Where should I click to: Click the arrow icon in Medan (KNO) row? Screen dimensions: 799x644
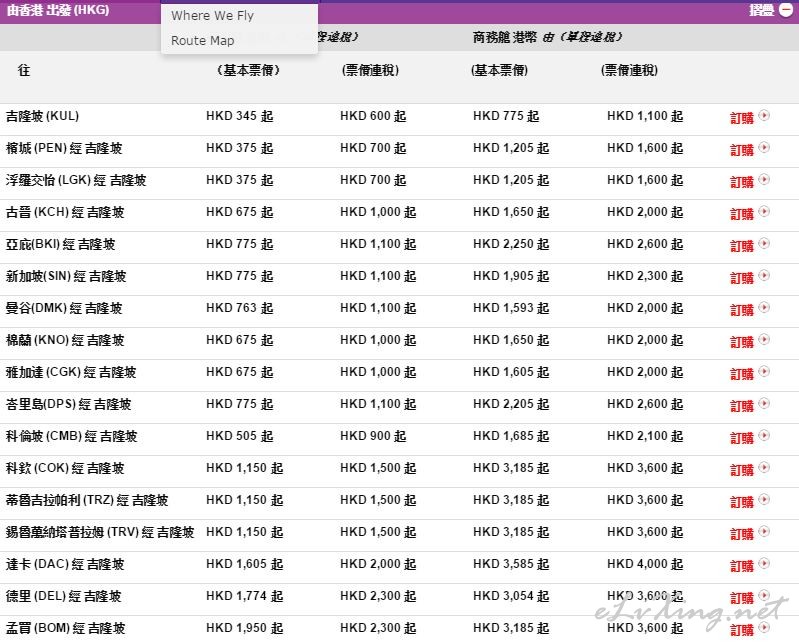pyautogui.click(x=764, y=340)
